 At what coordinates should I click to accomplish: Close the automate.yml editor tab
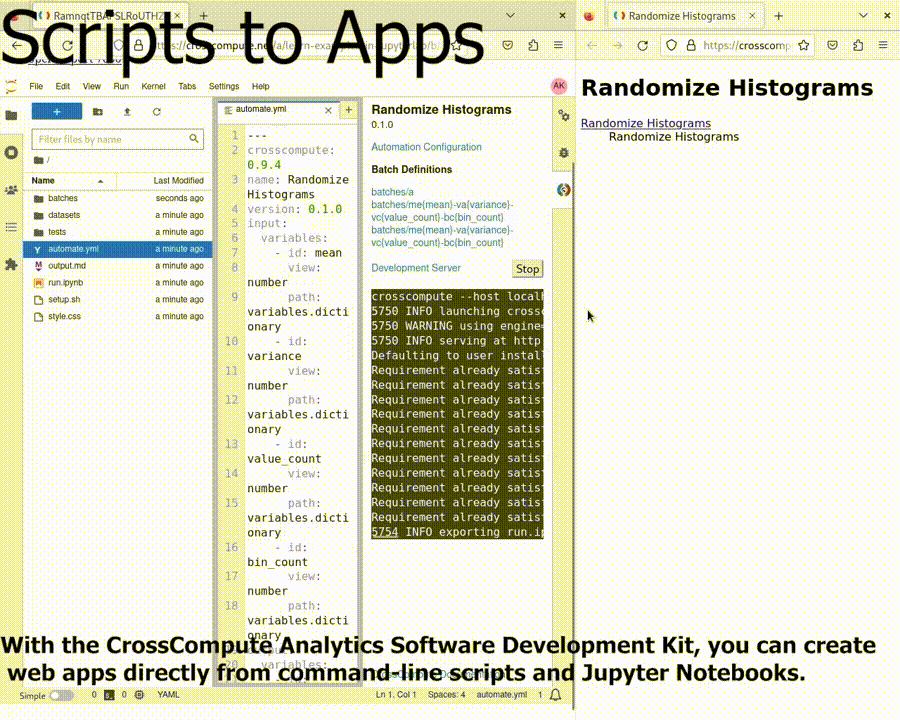(x=328, y=110)
